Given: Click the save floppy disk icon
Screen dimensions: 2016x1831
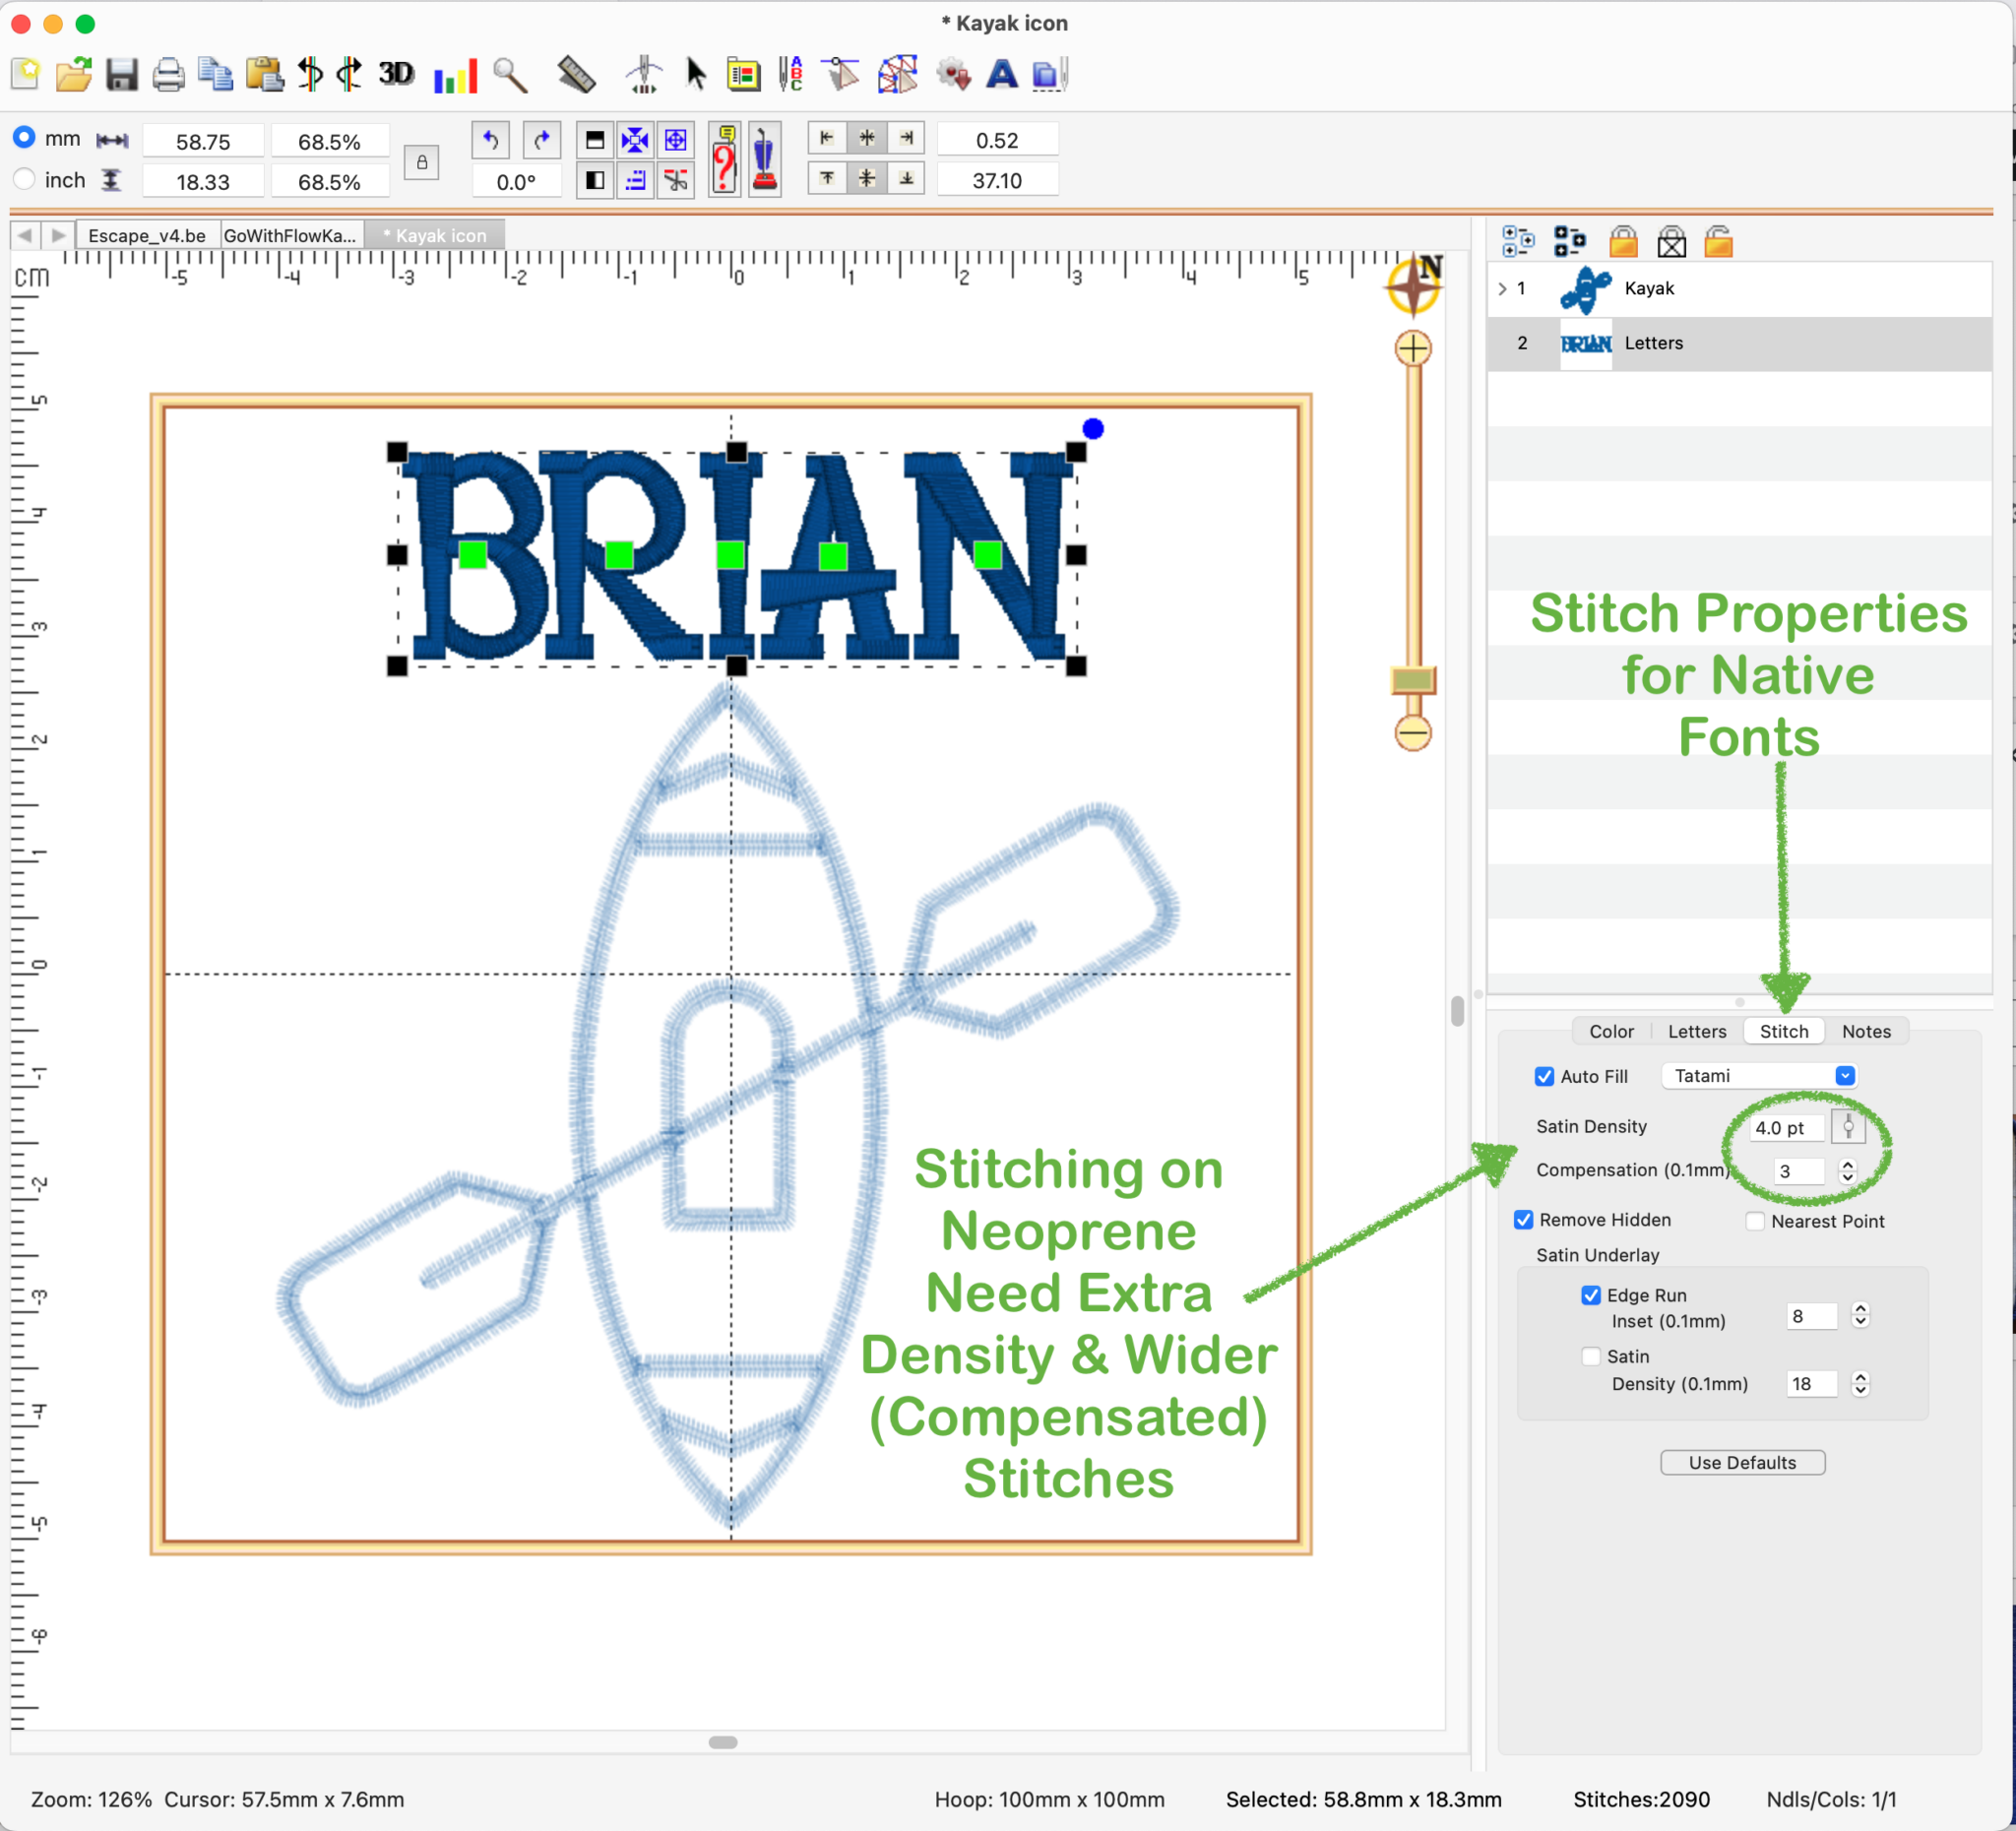Looking at the screenshot, I should point(122,75).
